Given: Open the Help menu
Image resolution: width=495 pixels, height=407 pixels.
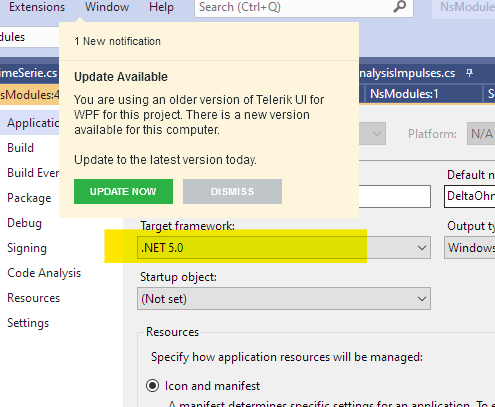Looking at the screenshot, I should (161, 7).
